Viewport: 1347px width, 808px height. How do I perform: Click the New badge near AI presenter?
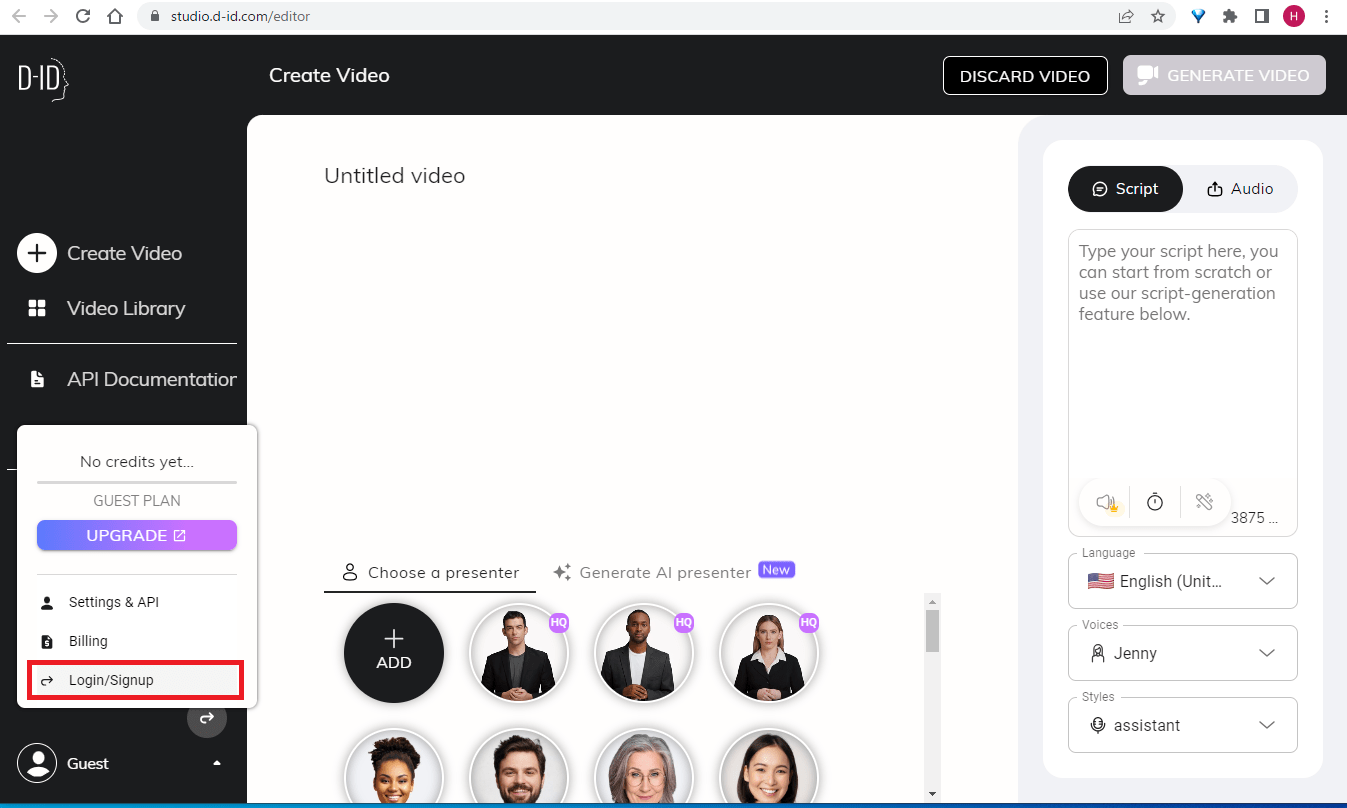(x=776, y=570)
